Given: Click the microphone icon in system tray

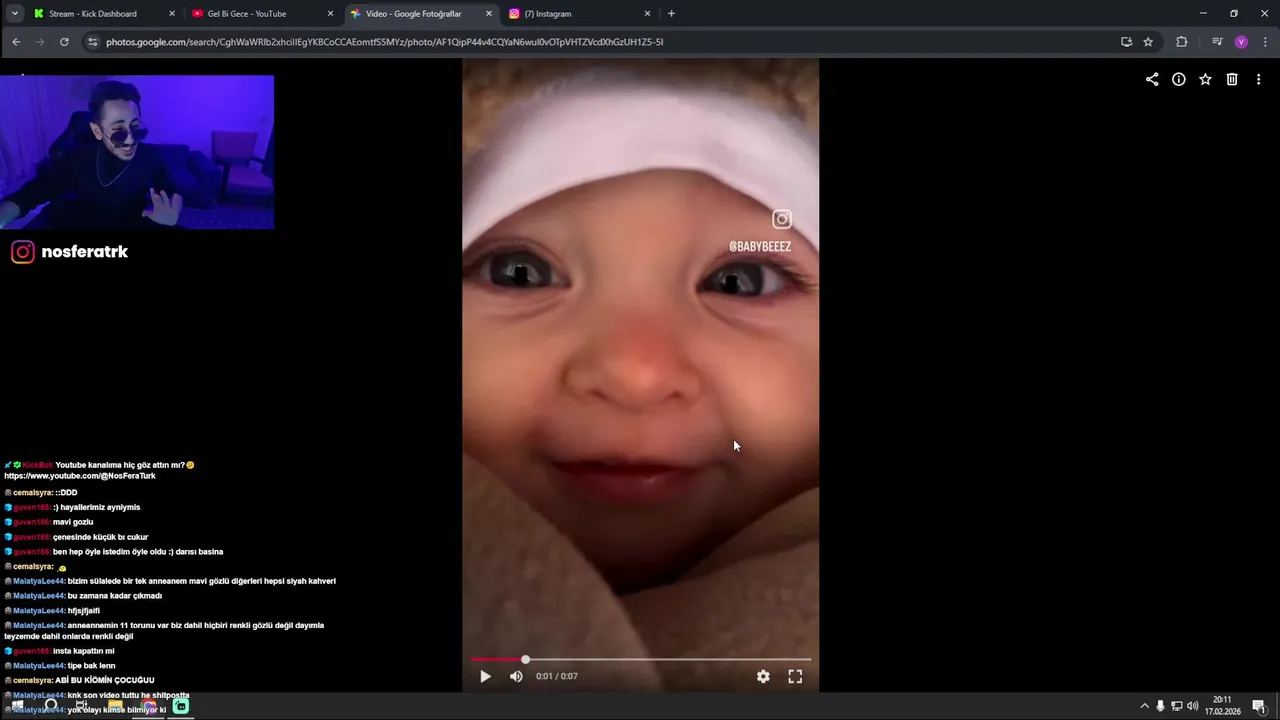Looking at the screenshot, I should pyautogui.click(x=1160, y=706).
